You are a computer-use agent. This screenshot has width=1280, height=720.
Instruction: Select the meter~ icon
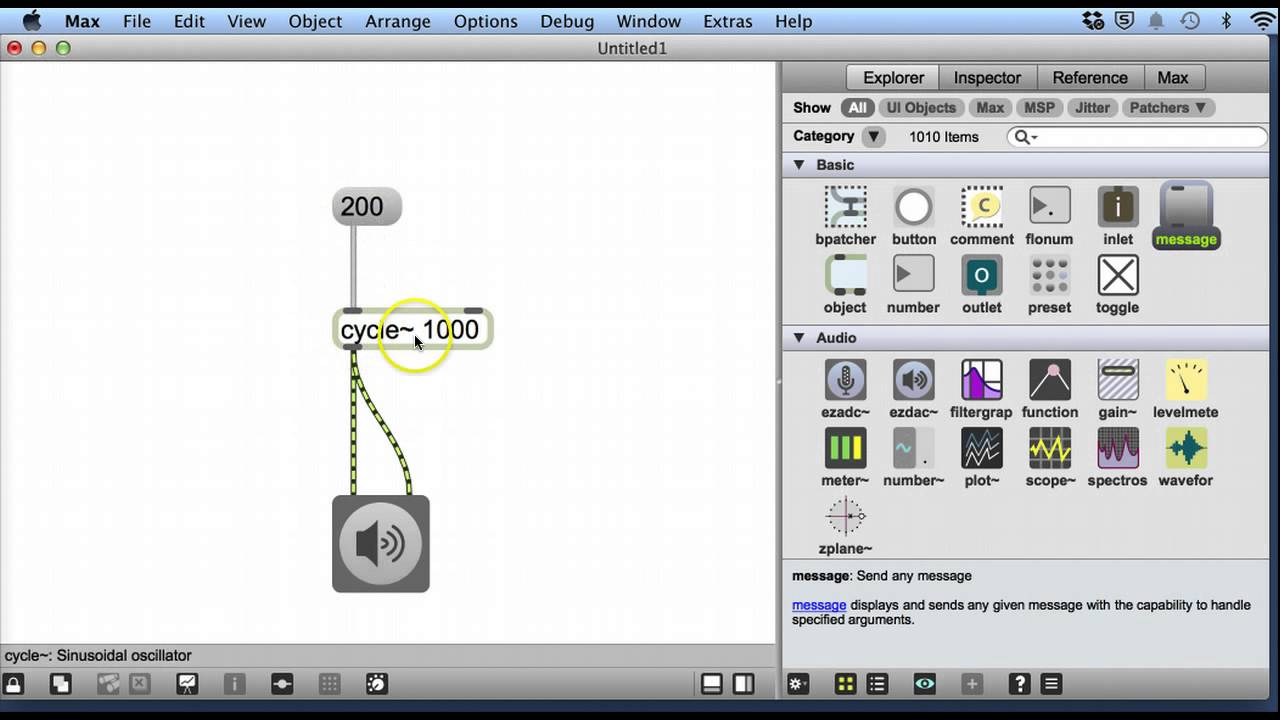pos(846,448)
